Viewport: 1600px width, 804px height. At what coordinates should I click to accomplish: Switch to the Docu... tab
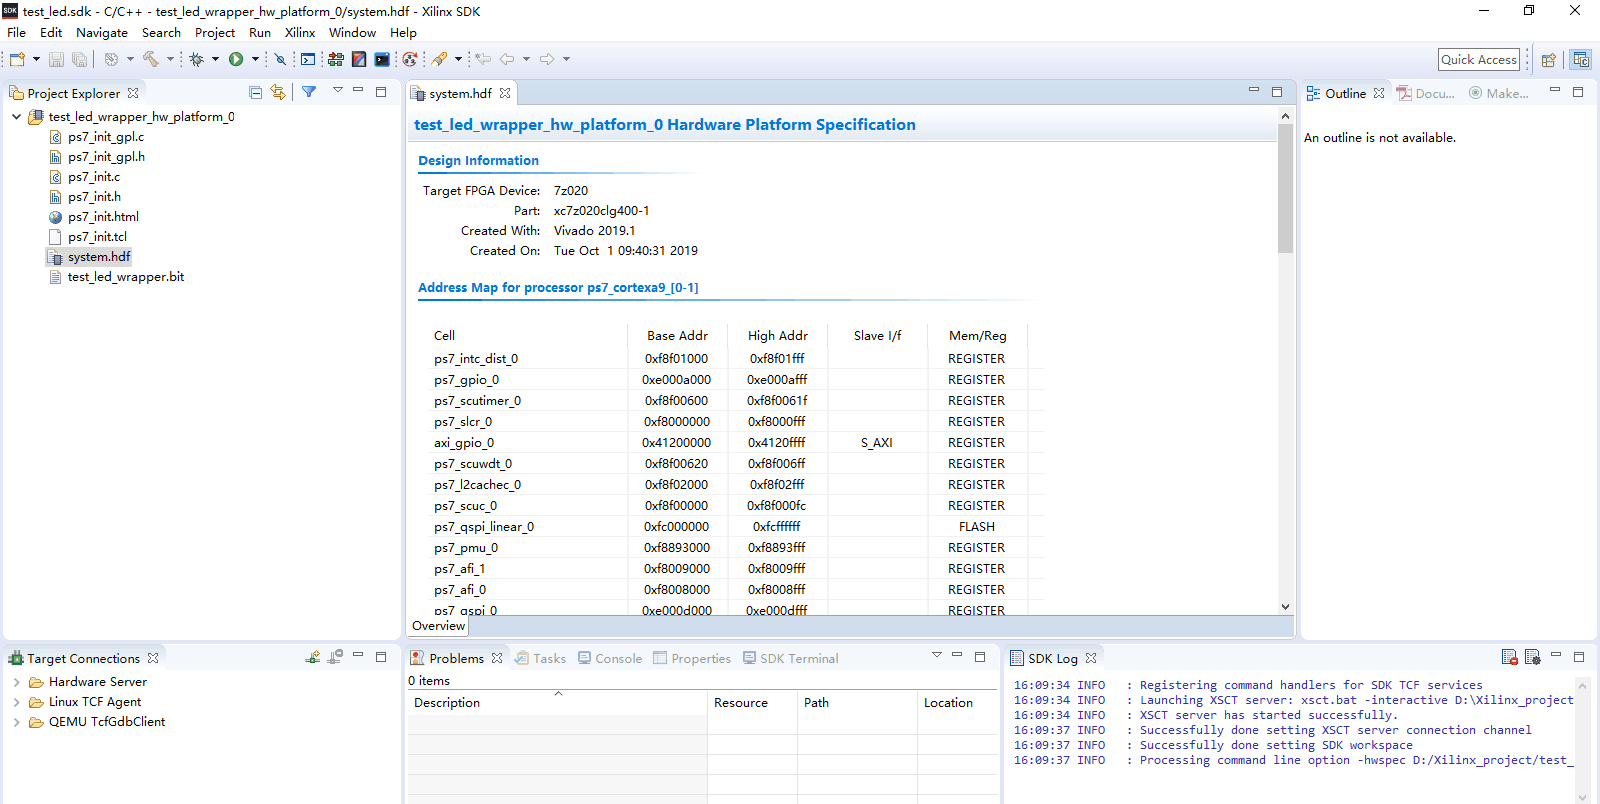pyautogui.click(x=1425, y=93)
